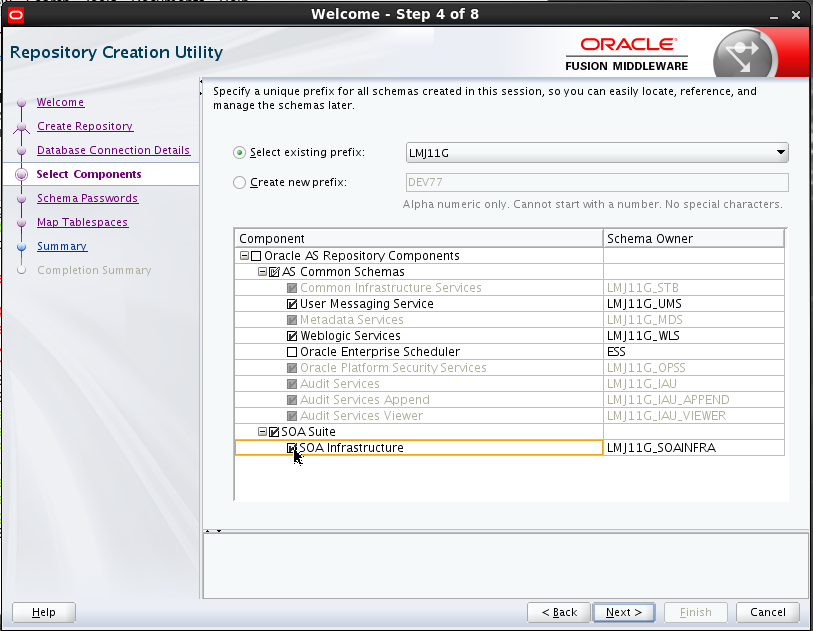Viewport: 813px width, 631px height.
Task: Click the Database Connection Details bullet icon
Action: coord(21,151)
